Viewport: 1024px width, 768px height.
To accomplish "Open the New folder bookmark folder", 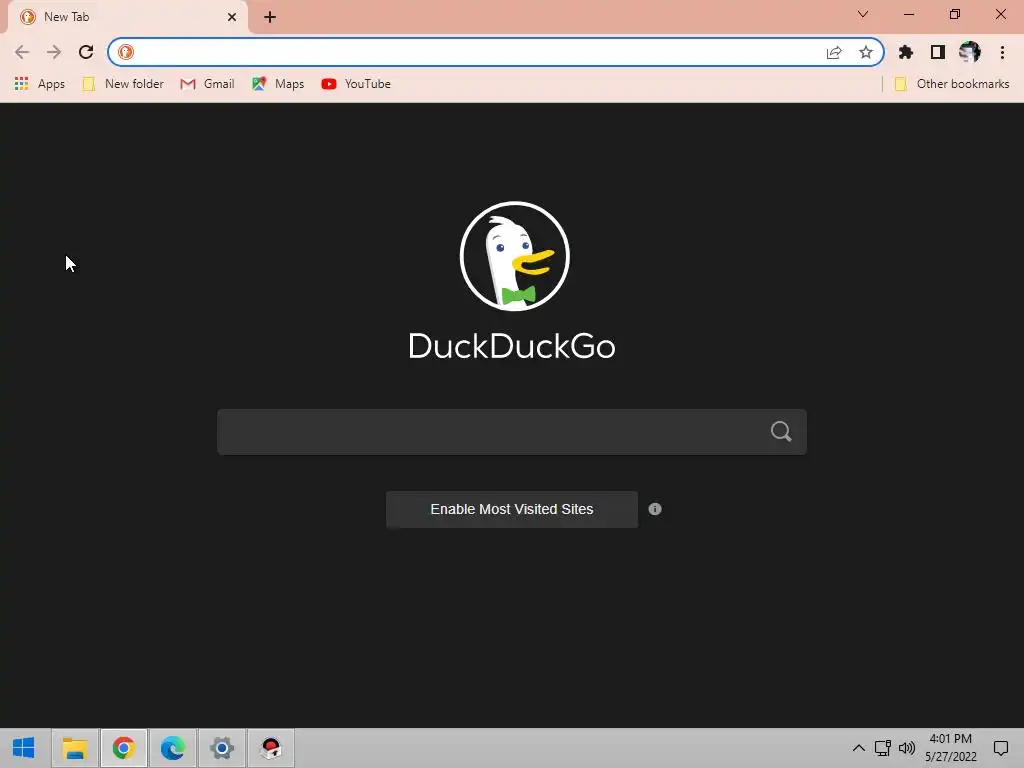I will [x=123, y=84].
